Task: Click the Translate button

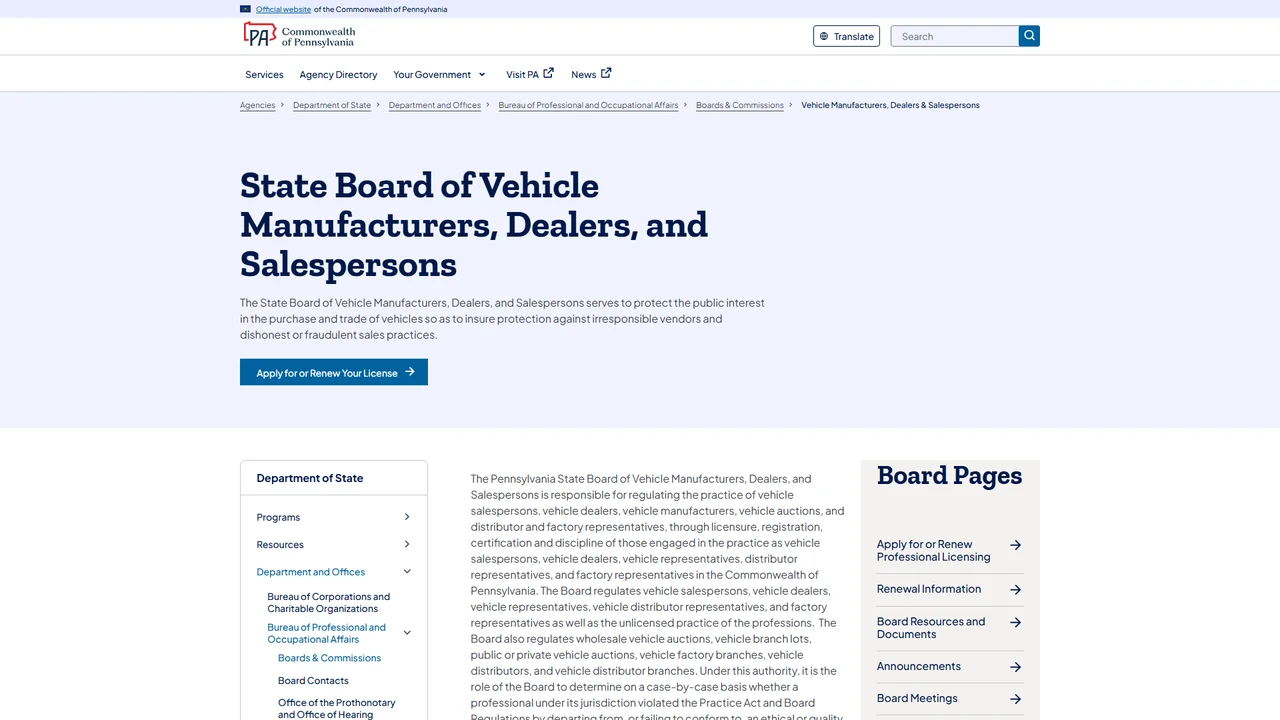Action: click(x=847, y=36)
